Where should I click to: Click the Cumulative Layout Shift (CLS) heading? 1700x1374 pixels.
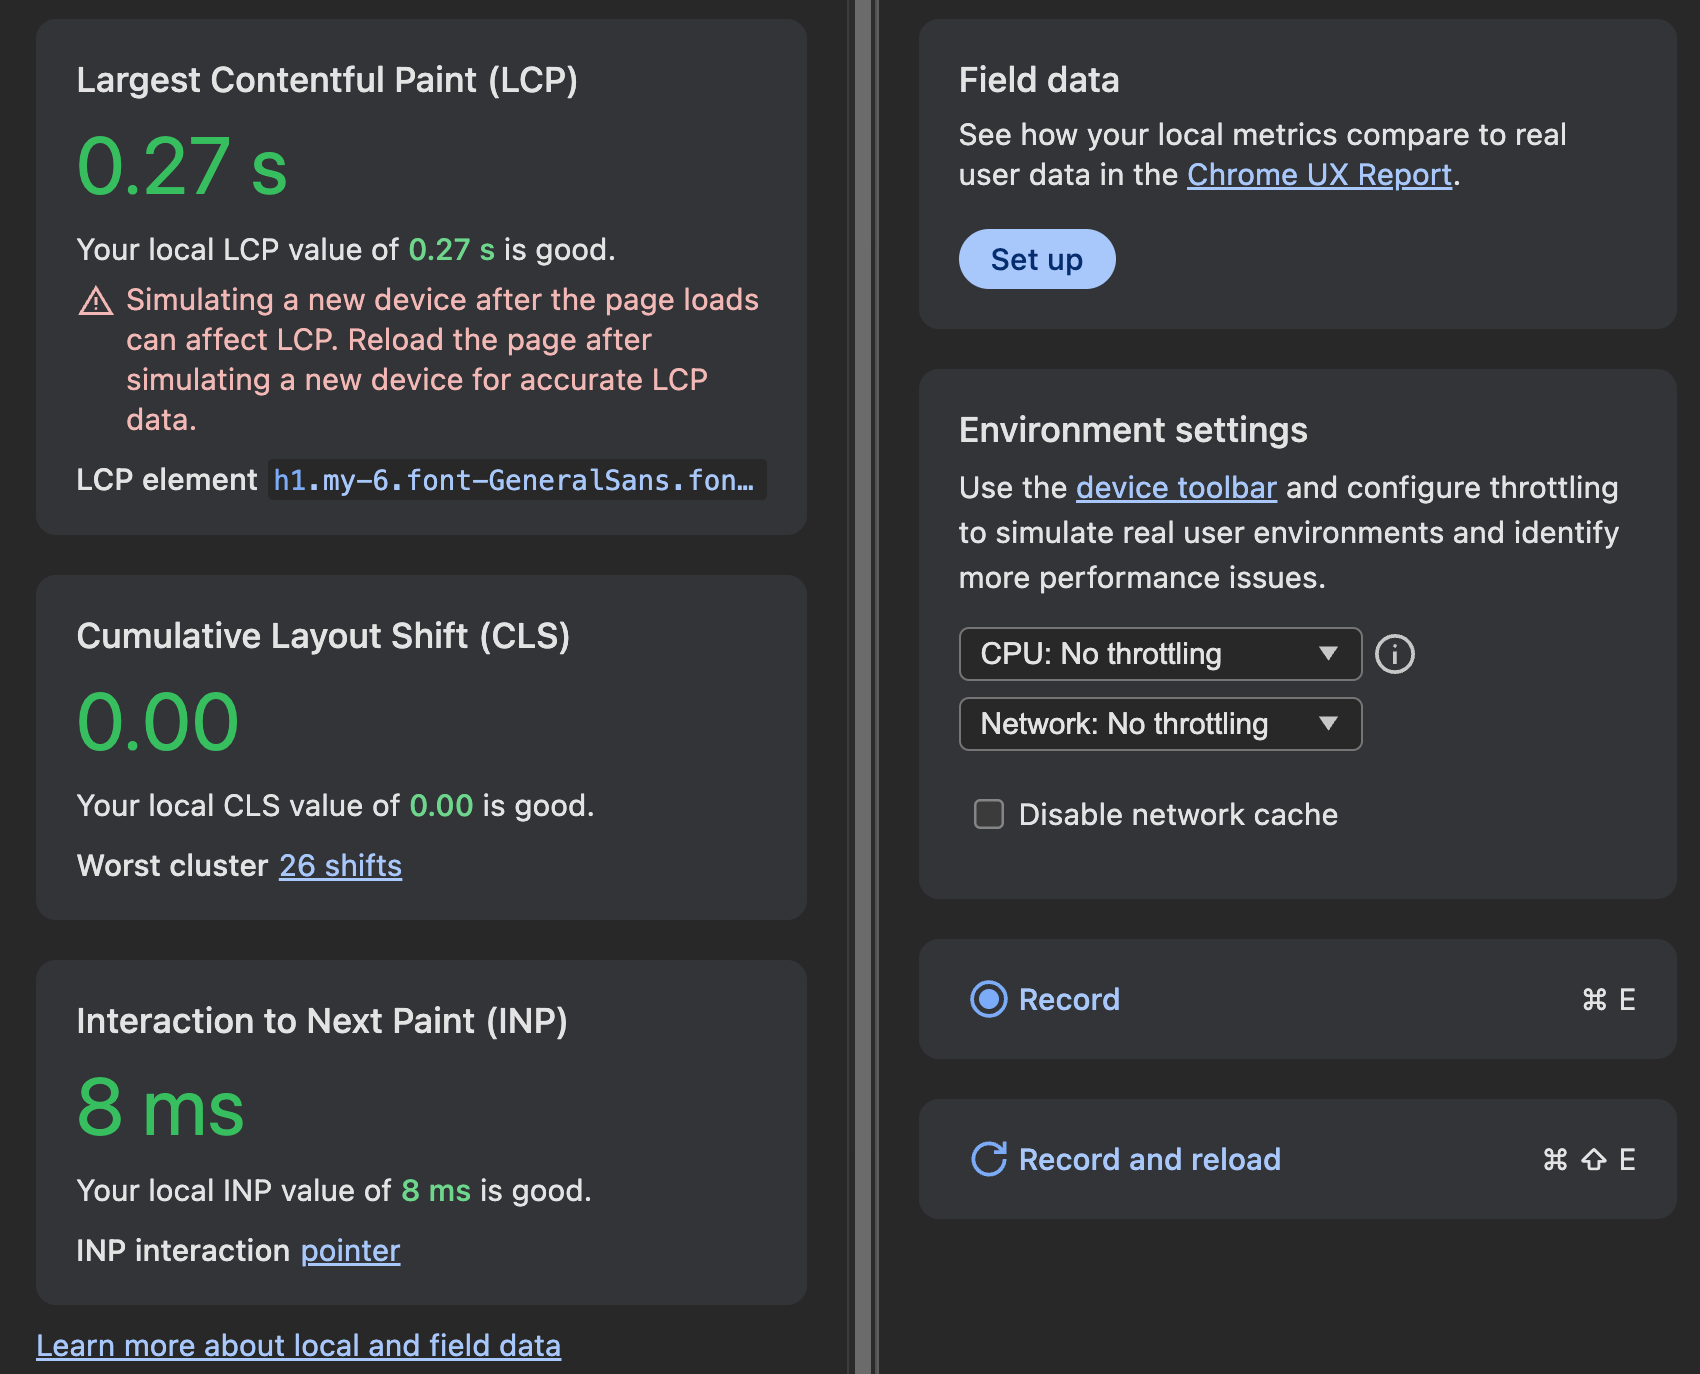coord(323,636)
